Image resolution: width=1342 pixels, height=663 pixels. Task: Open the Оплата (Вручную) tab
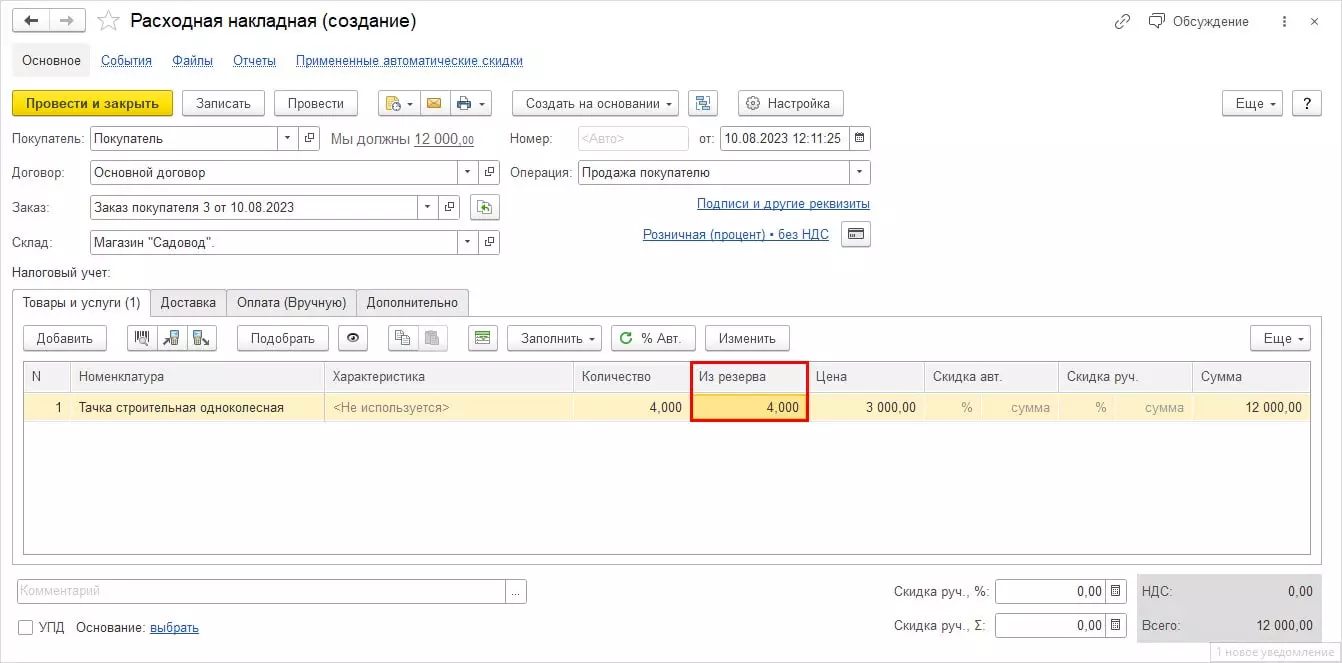pos(291,302)
